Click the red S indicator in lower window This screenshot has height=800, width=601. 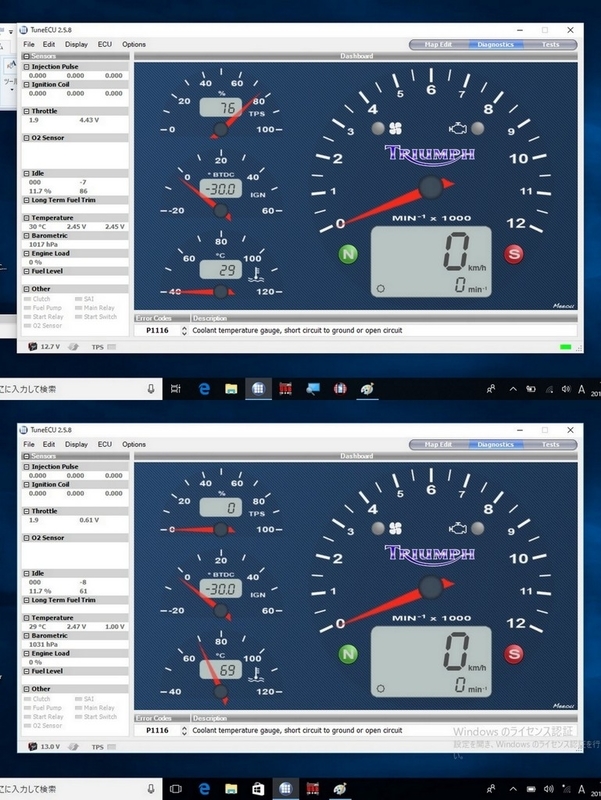[x=514, y=654]
